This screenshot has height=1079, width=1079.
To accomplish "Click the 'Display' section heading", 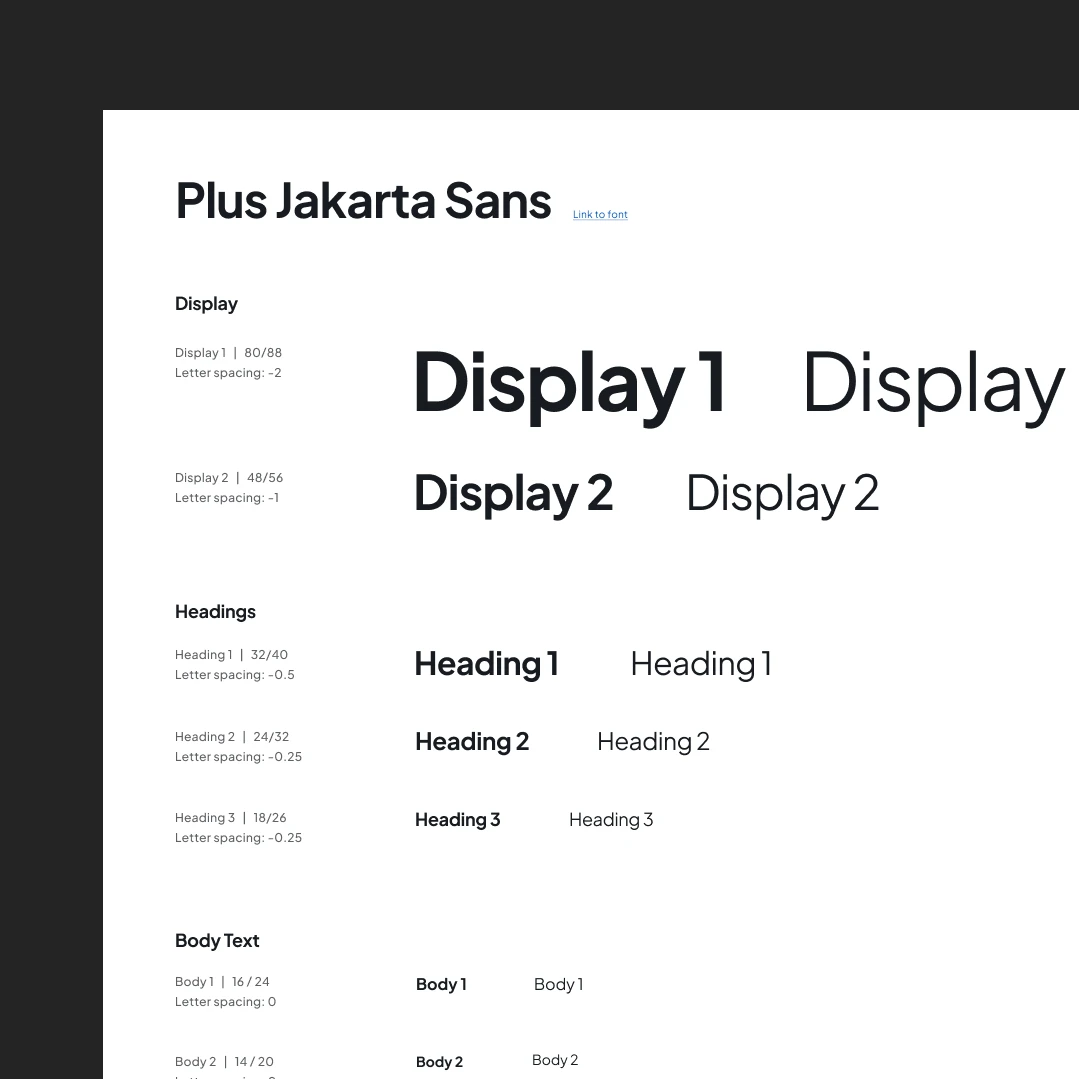I will point(206,304).
